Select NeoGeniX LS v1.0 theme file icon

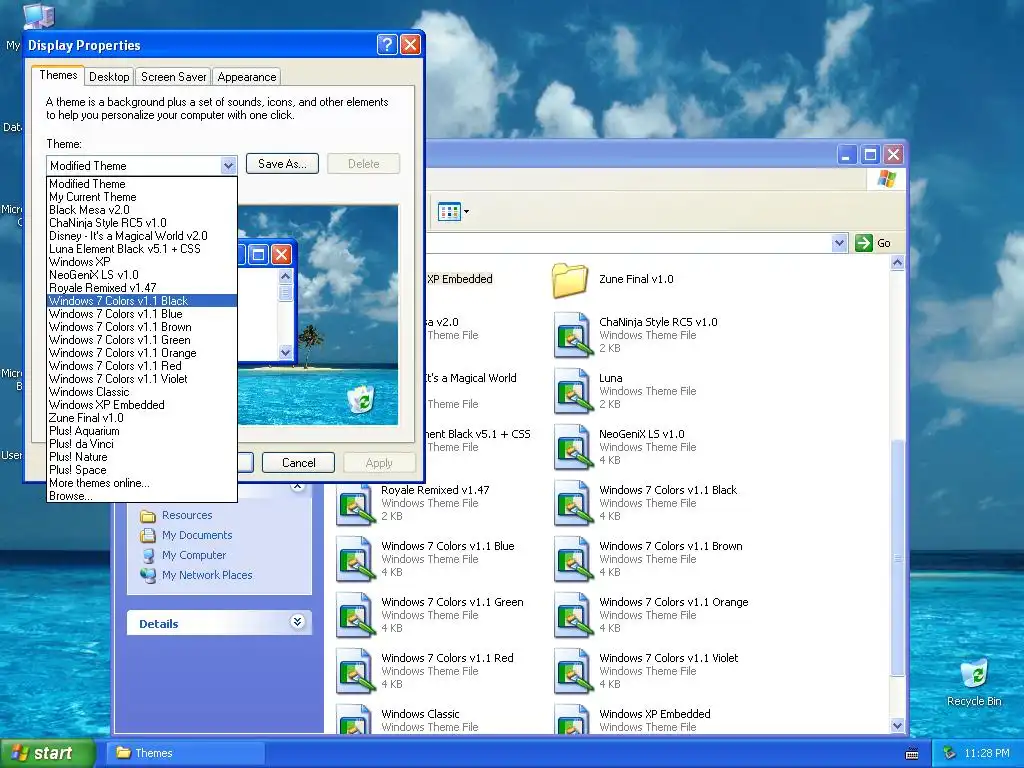click(x=572, y=447)
